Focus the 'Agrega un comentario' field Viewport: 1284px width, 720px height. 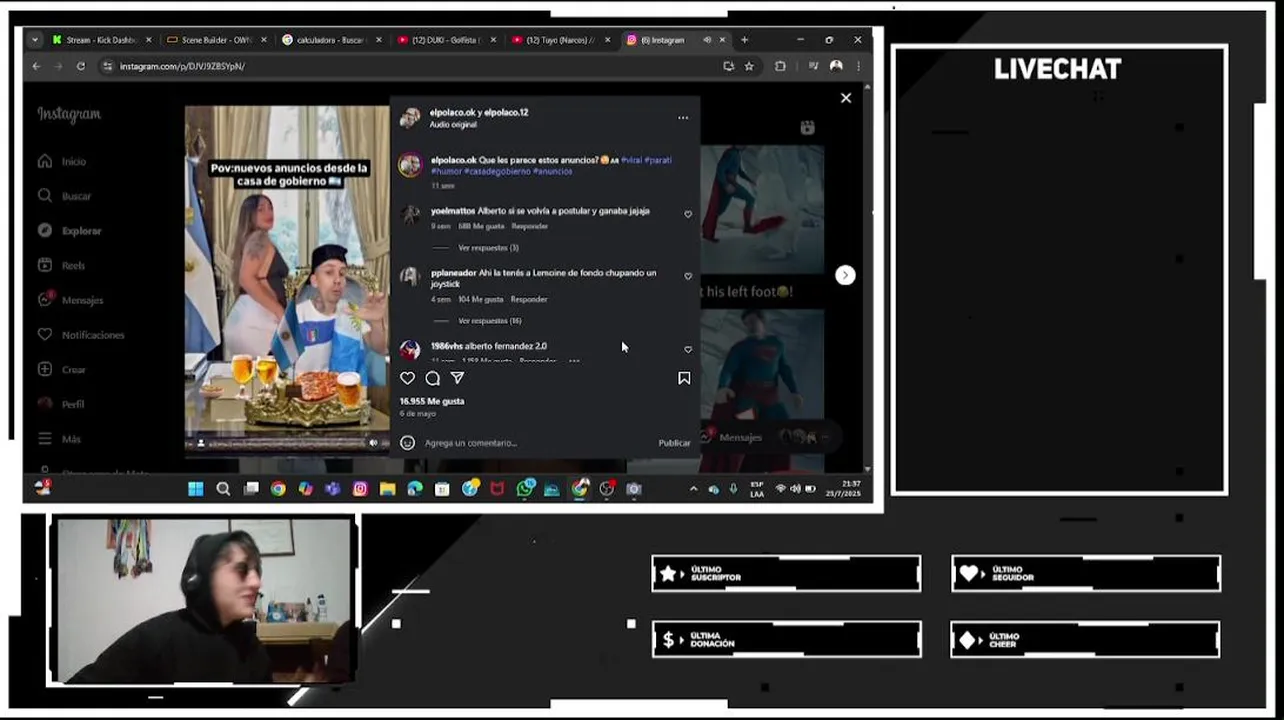tap(536, 443)
